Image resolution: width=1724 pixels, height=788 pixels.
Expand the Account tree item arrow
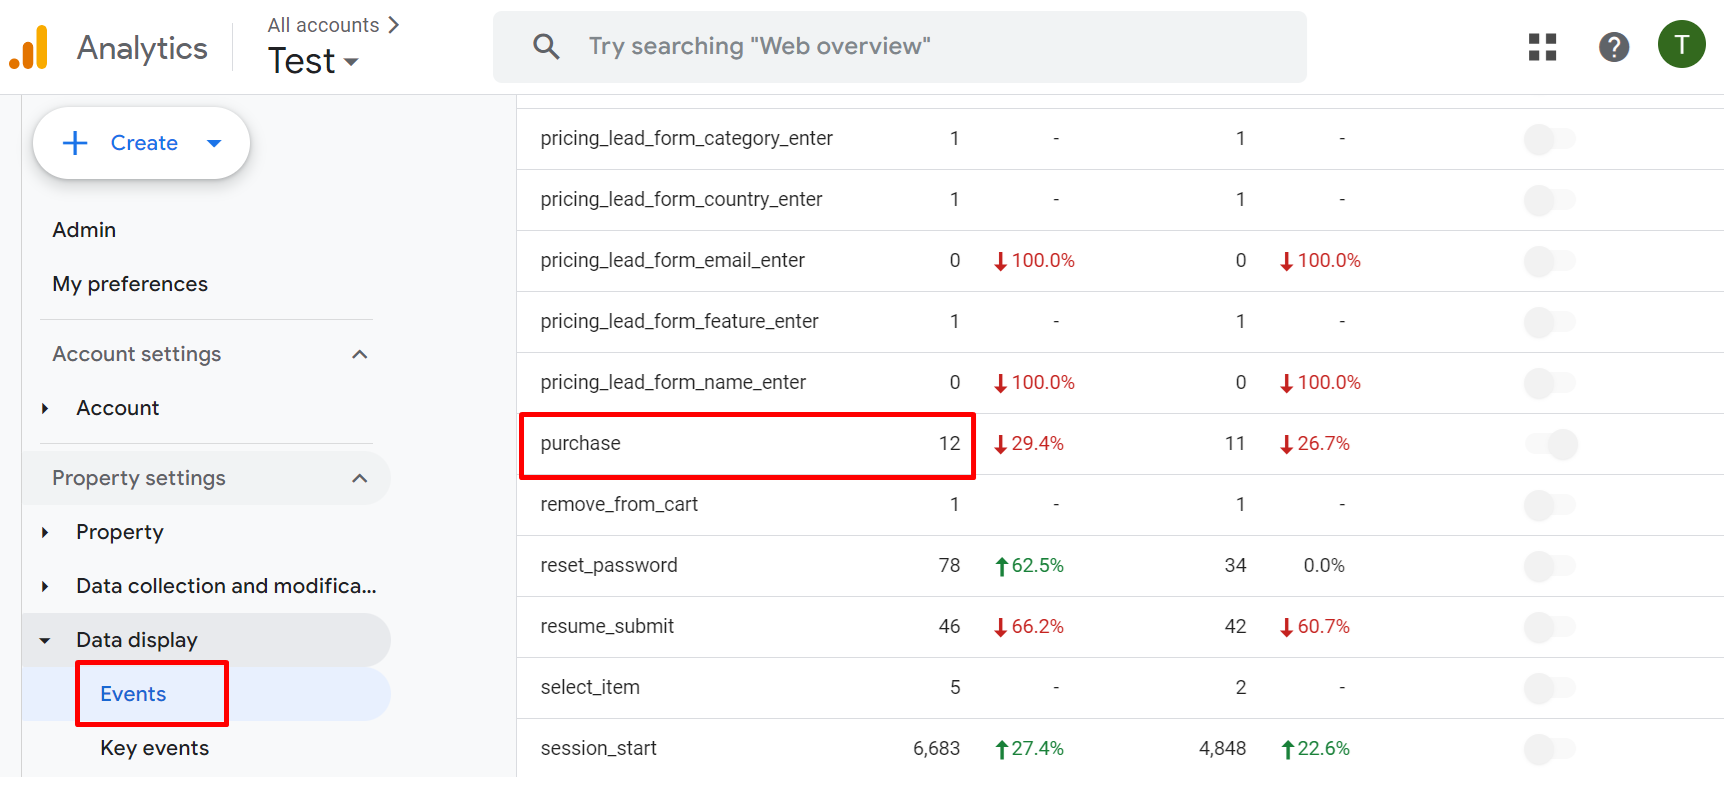pos(45,408)
